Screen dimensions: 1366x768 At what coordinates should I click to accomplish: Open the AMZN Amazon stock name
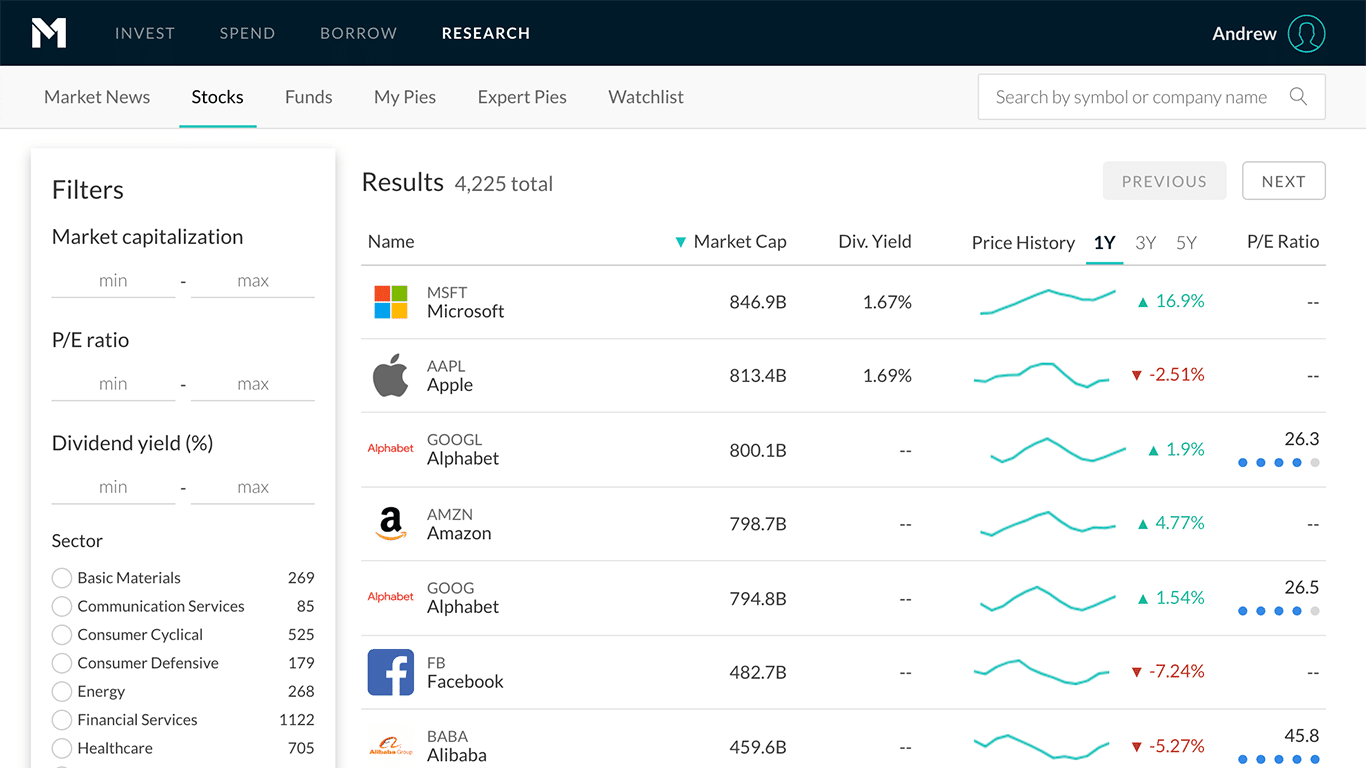pos(459,533)
